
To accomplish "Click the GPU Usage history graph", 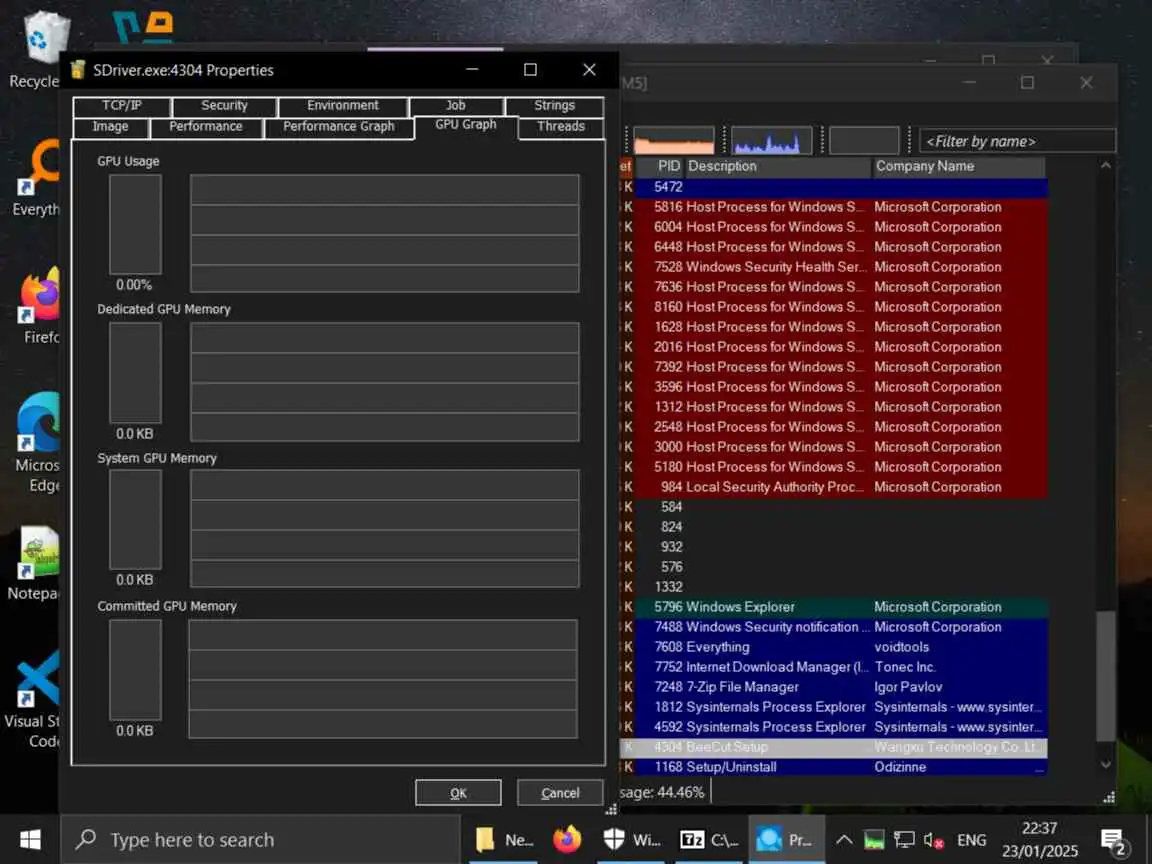I will [384, 233].
